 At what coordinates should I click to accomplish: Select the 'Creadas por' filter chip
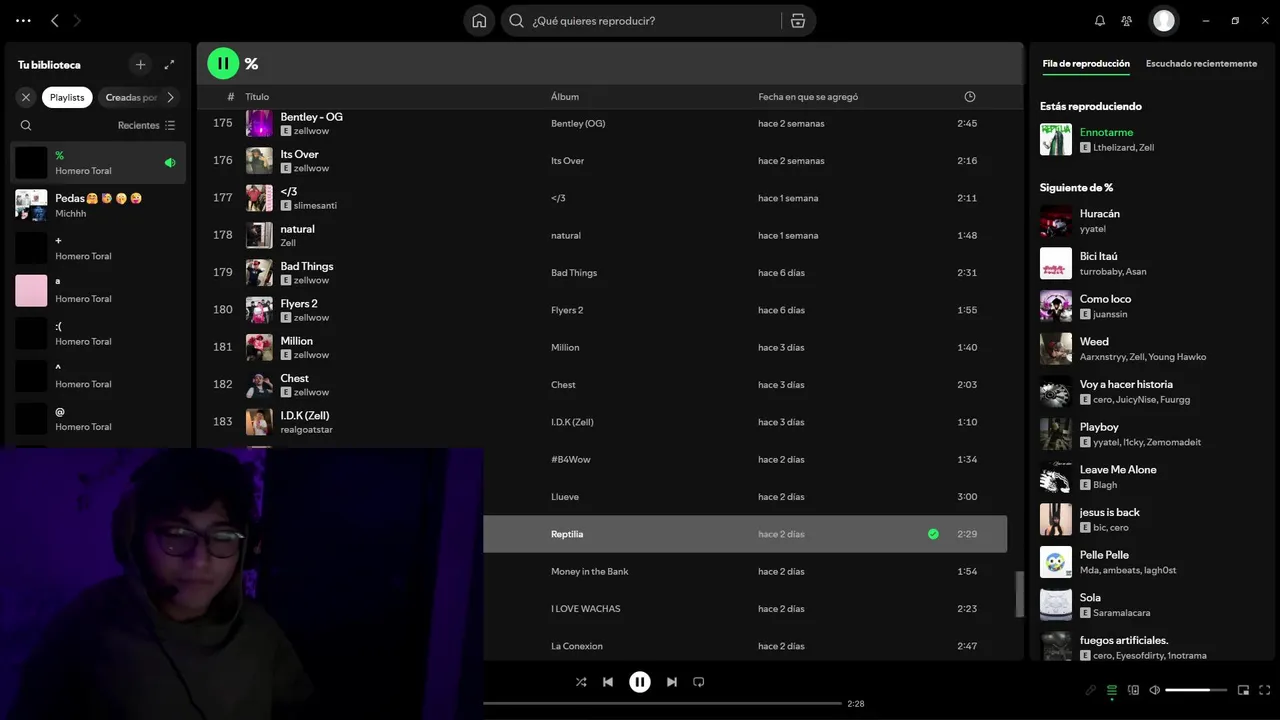[130, 97]
